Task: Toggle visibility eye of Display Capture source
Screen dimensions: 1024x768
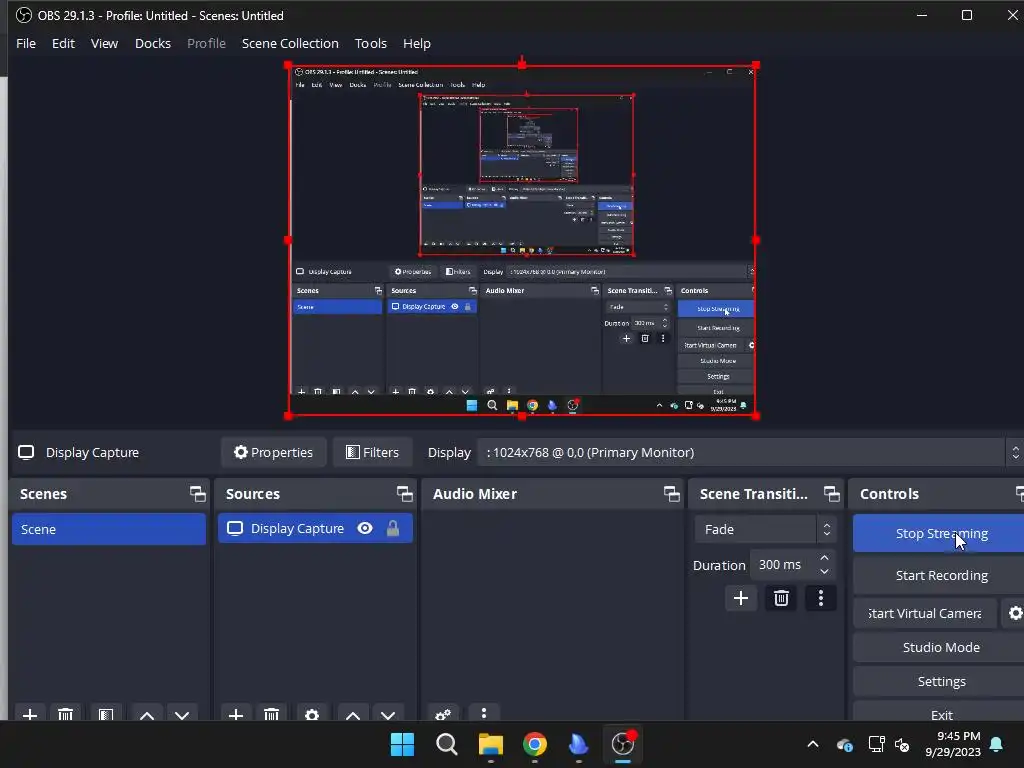Action: tap(365, 528)
